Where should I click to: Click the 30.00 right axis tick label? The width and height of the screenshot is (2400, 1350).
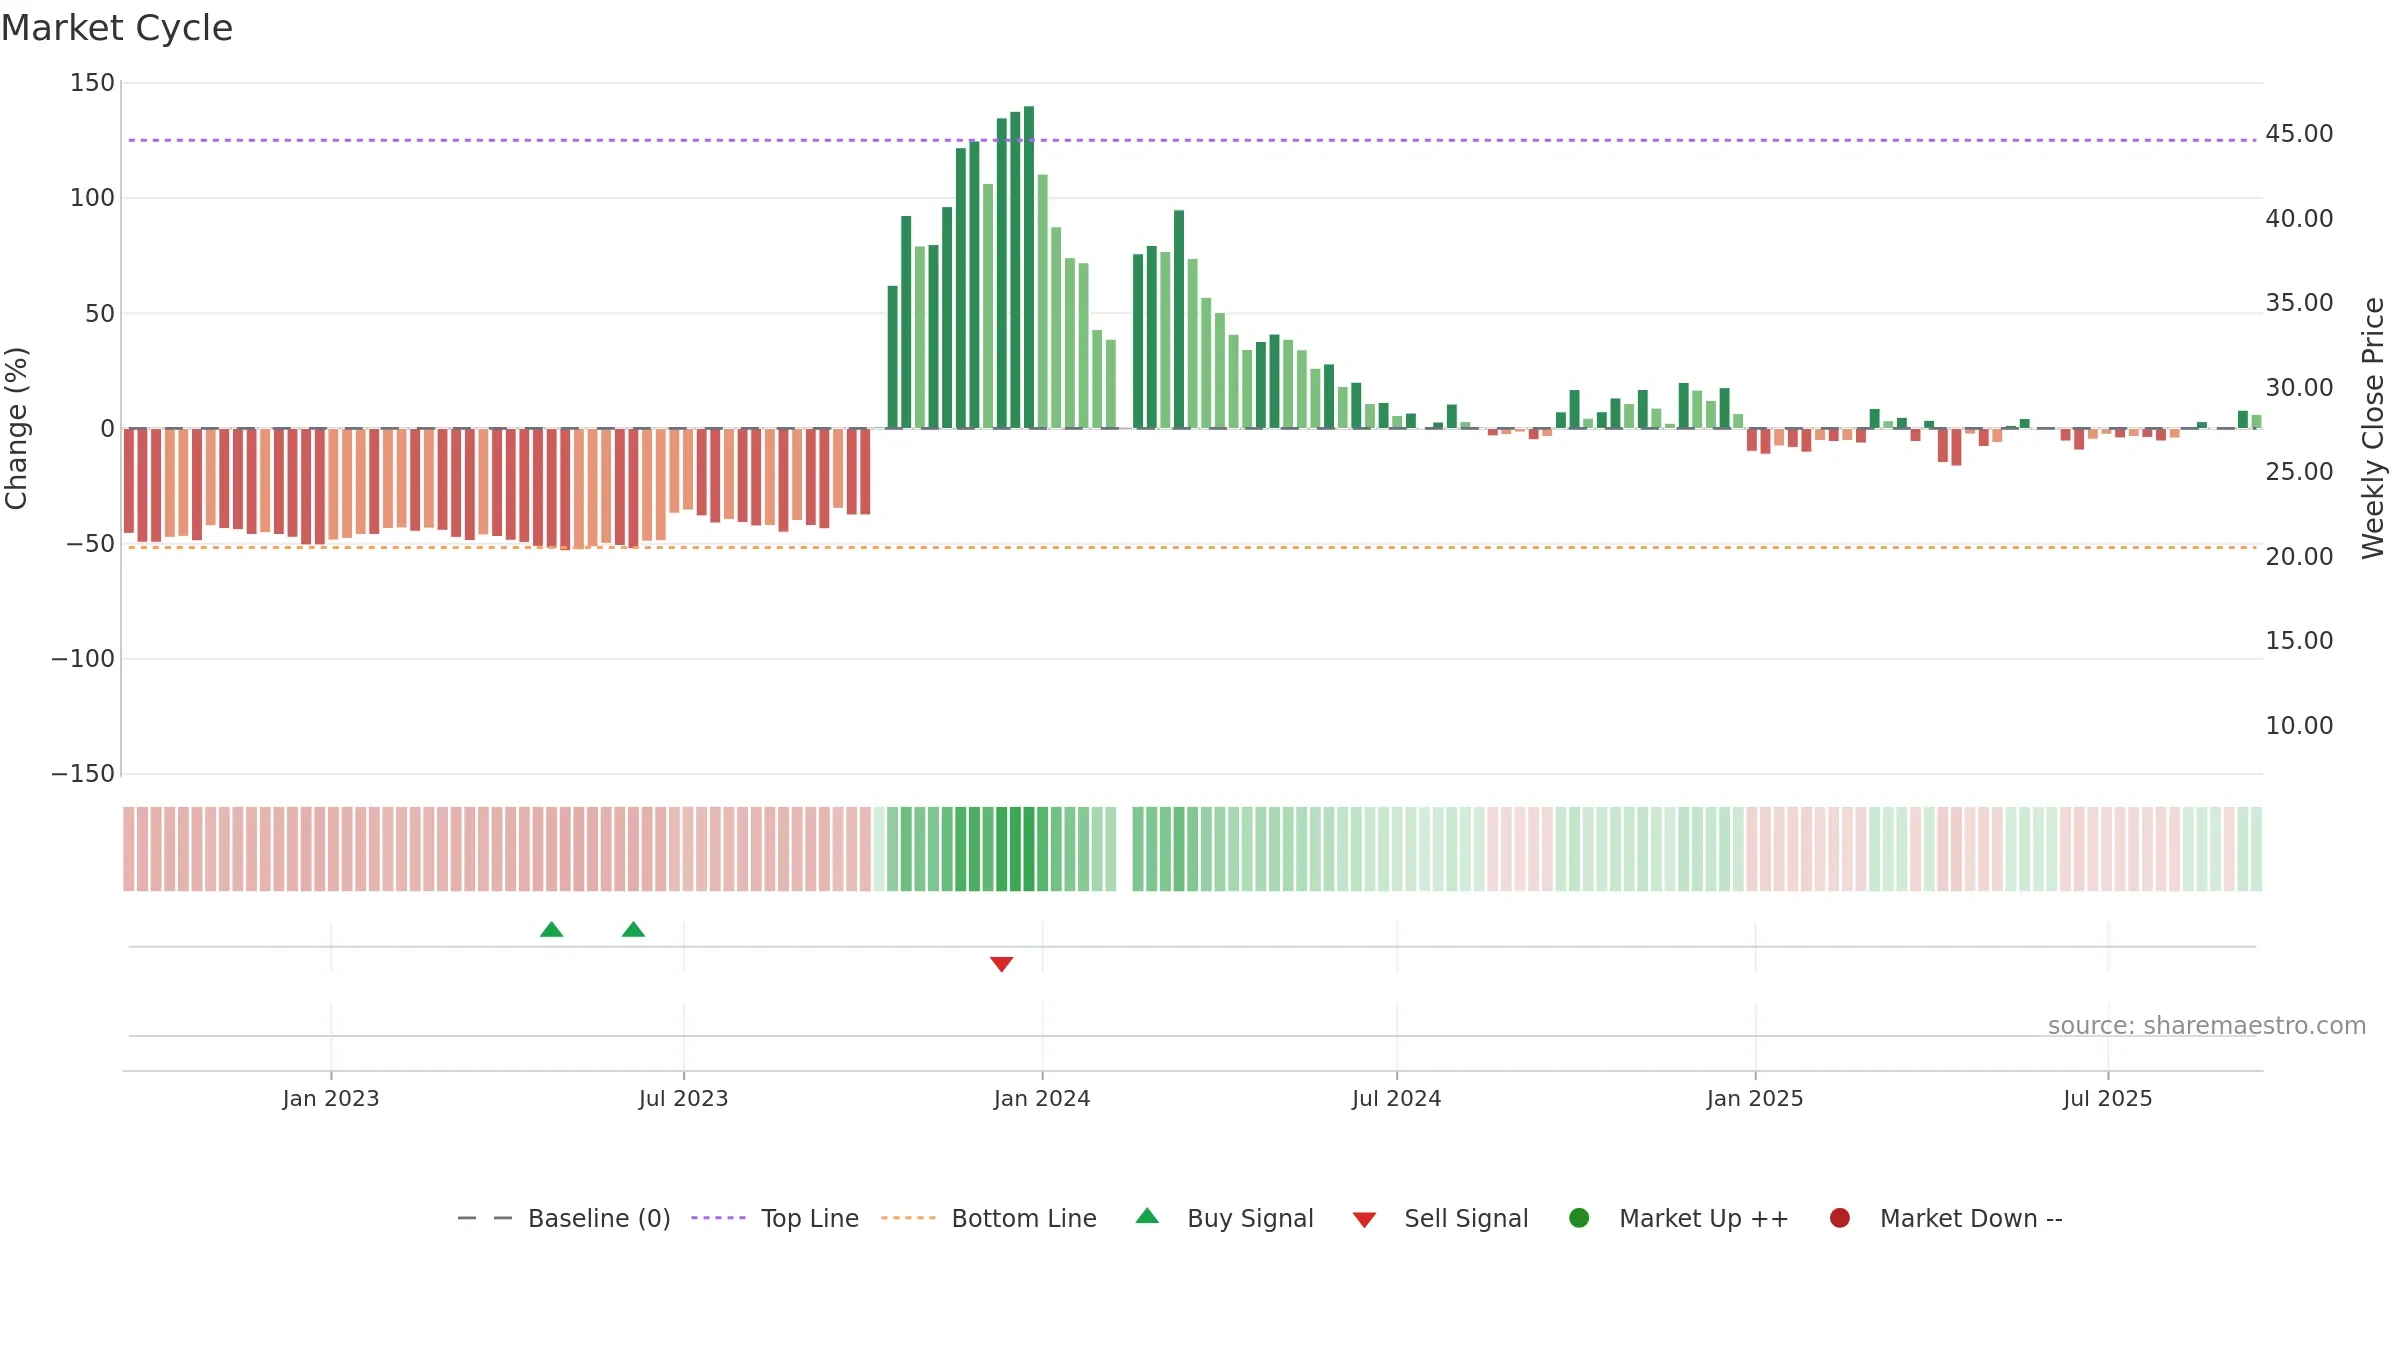coord(2299,388)
